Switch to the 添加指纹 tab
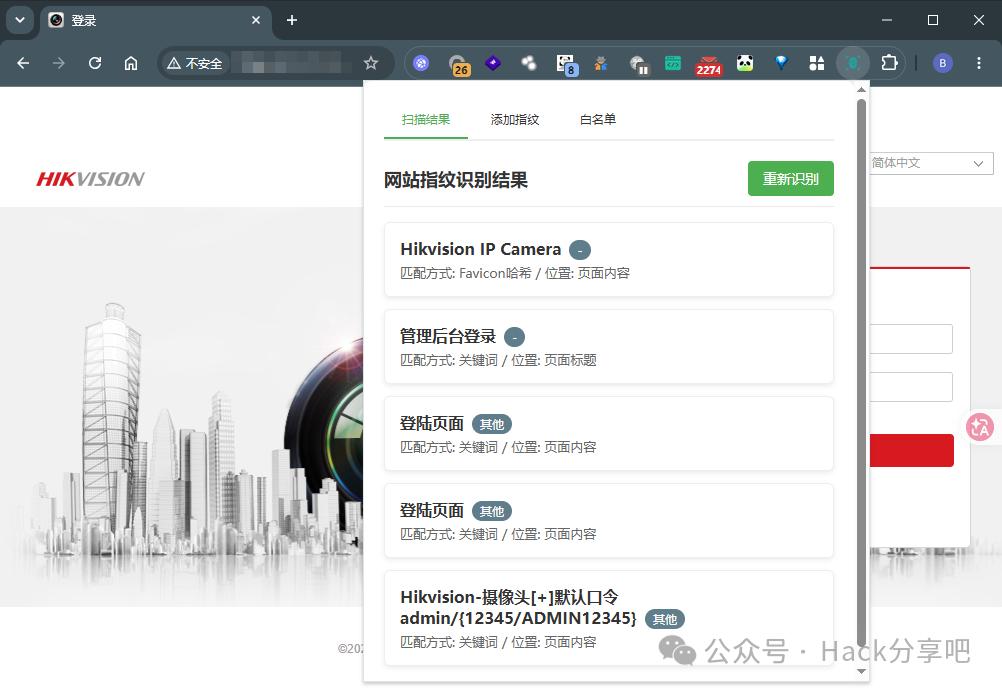 pos(514,120)
